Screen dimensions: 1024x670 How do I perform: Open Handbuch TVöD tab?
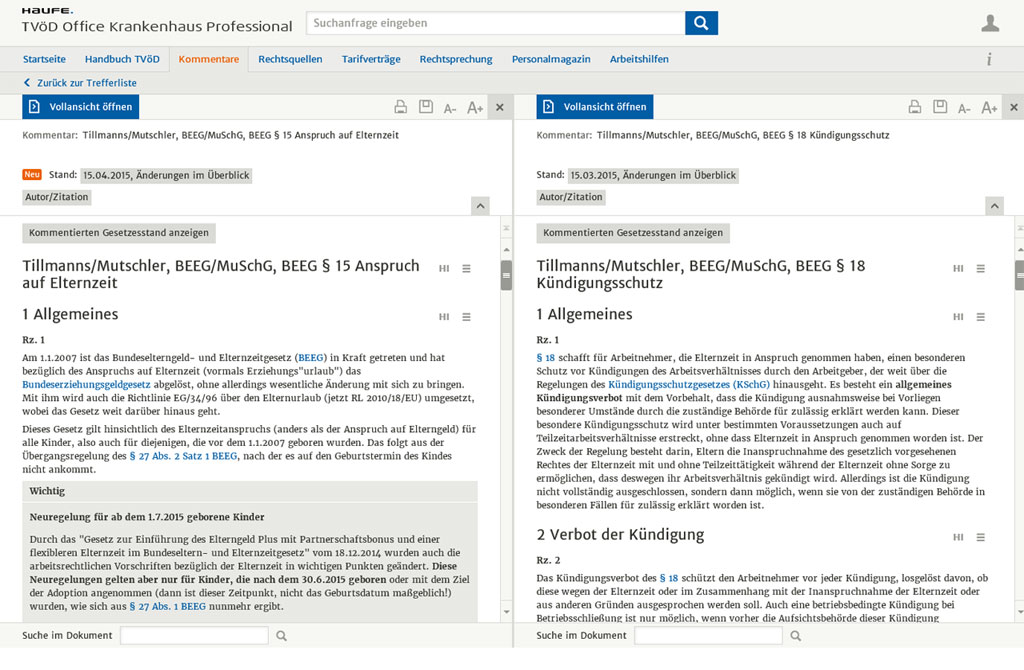[x=122, y=59]
